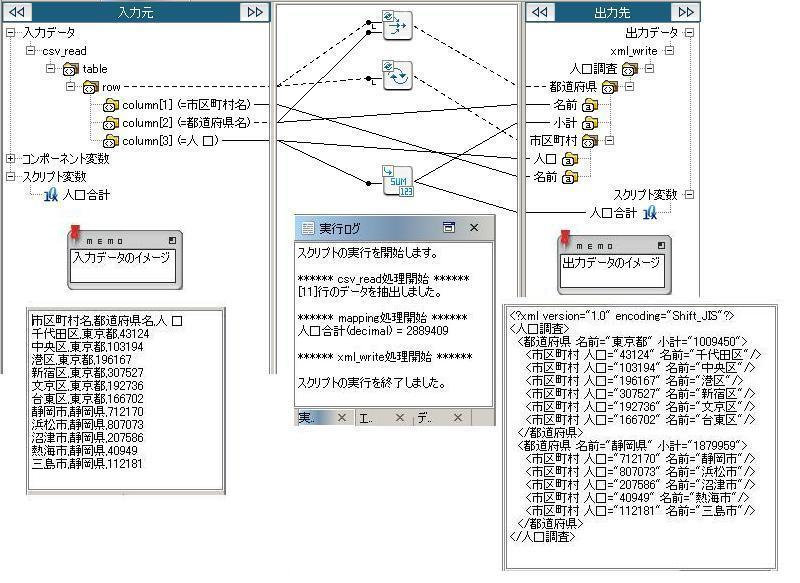Select the topmost merge logic icon on mapping canvas
The width and height of the screenshot is (800, 583).
click(x=397, y=25)
